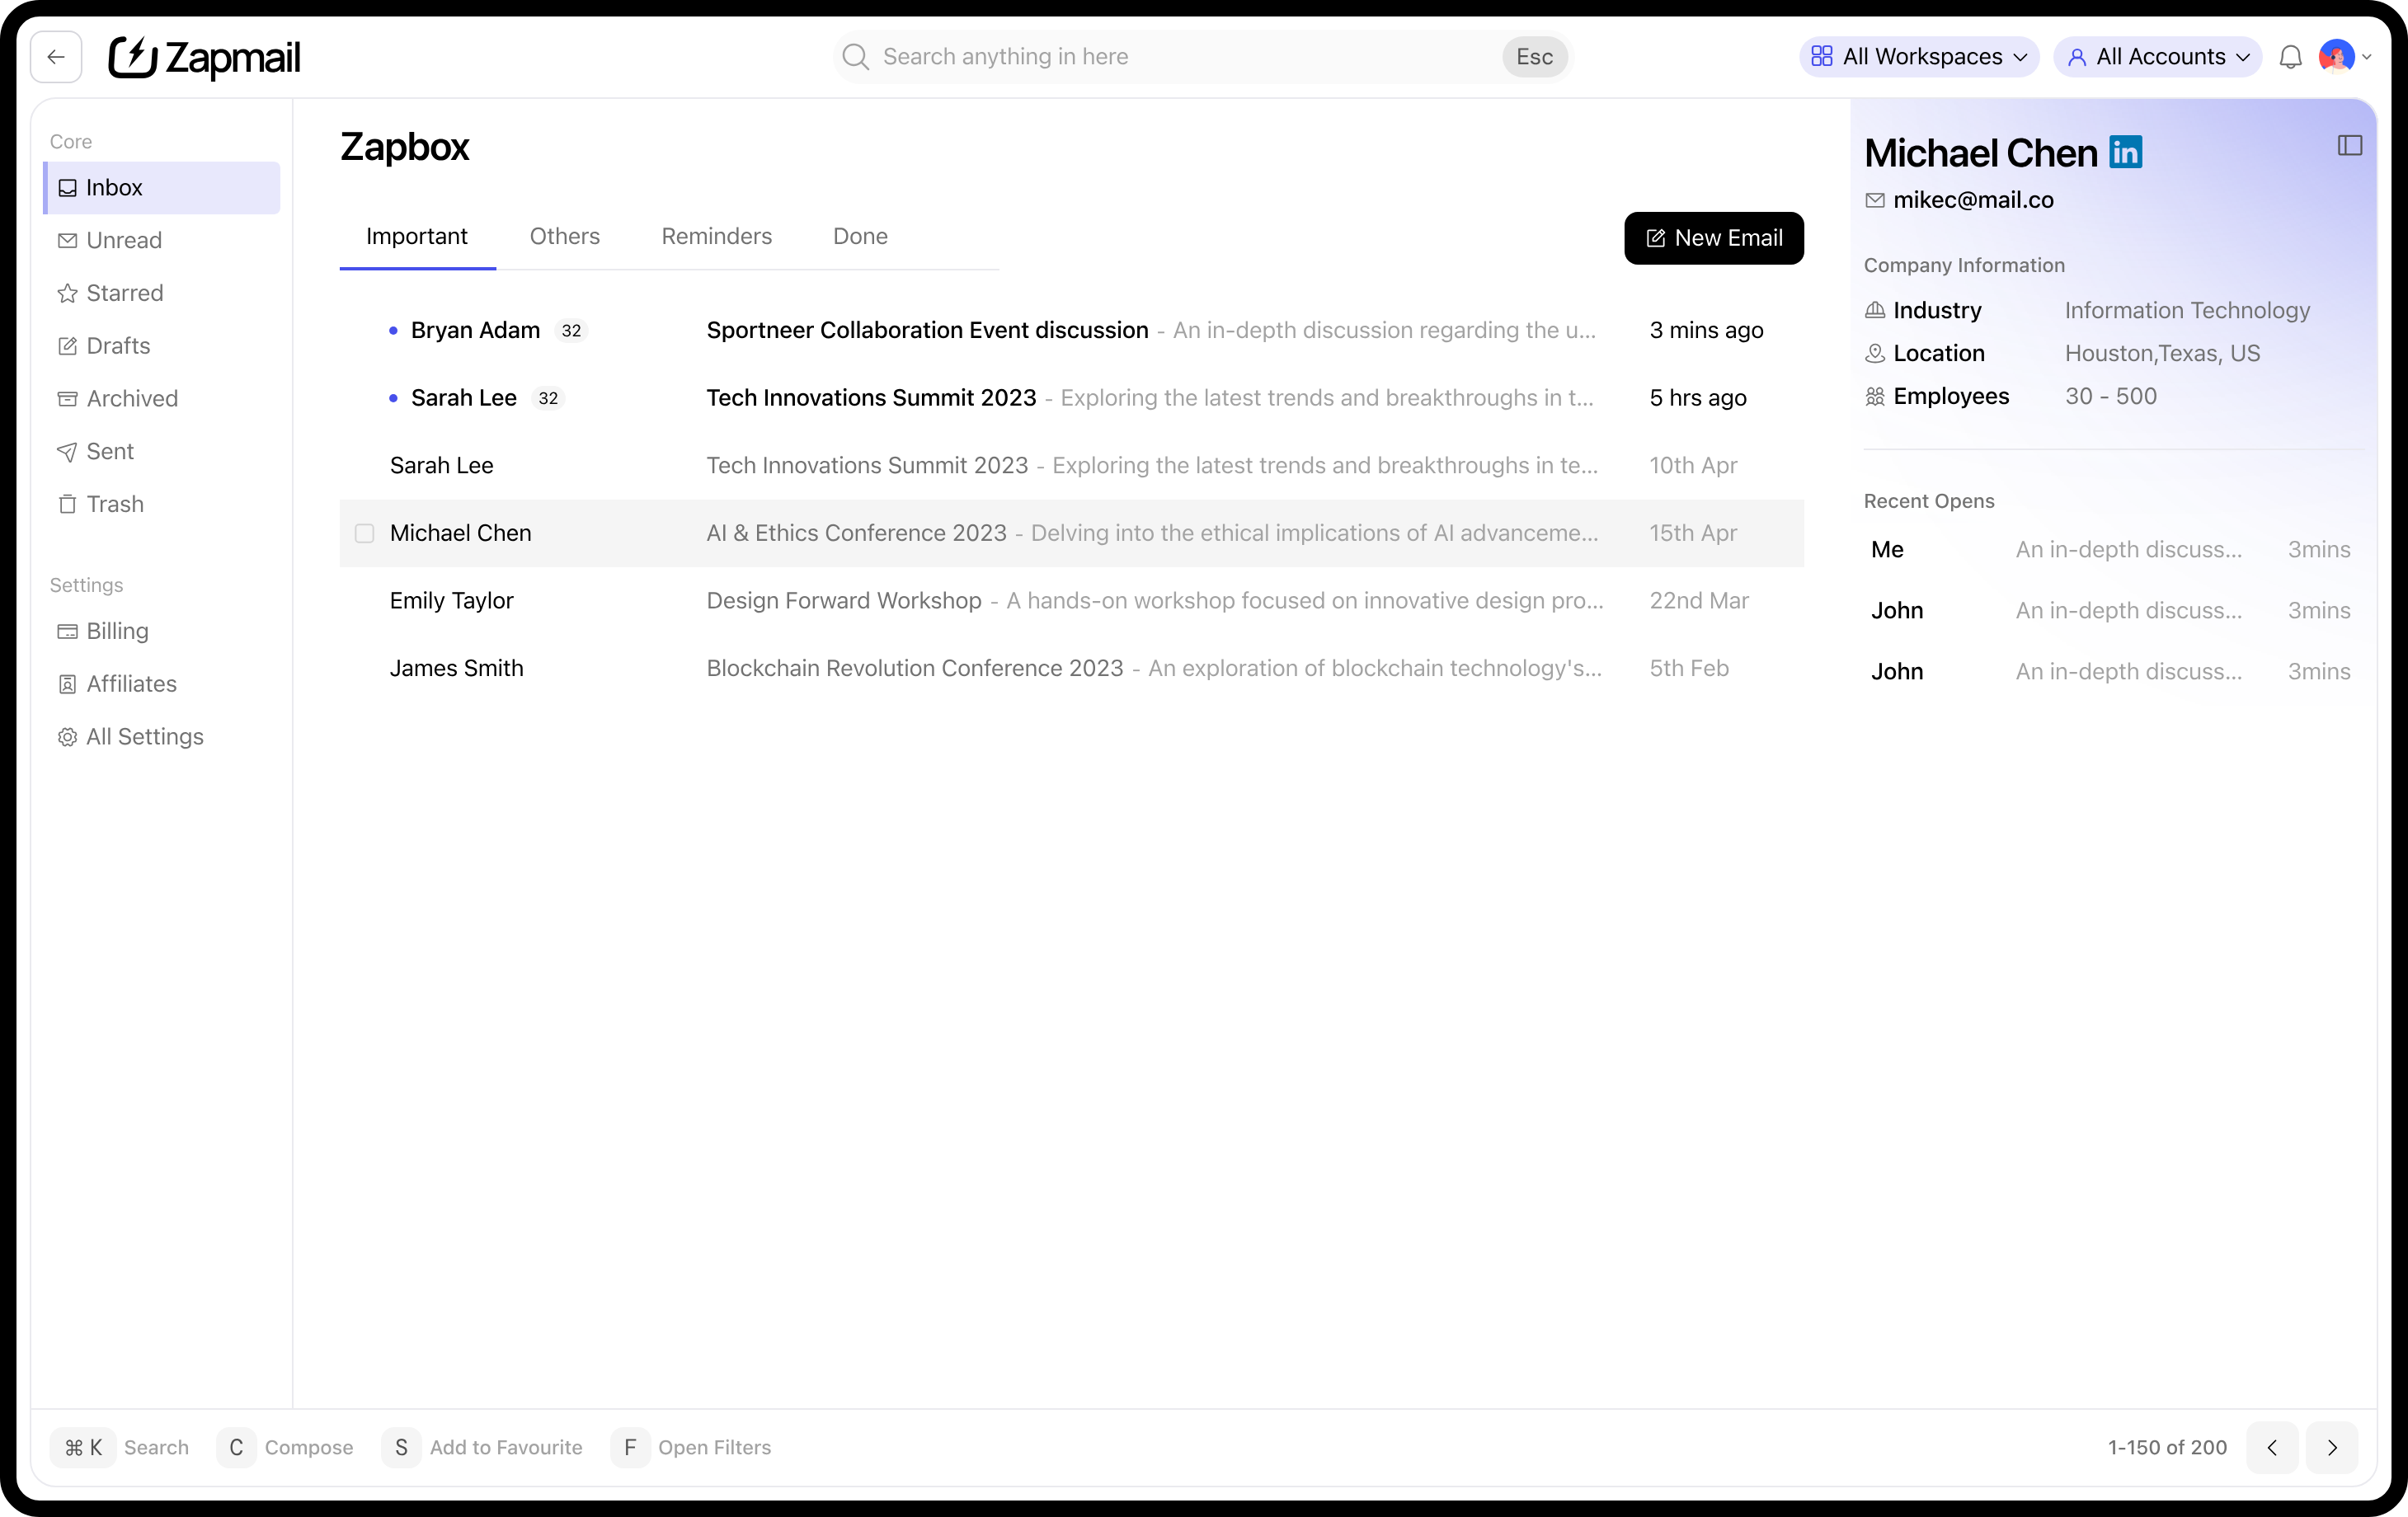Image resolution: width=2408 pixels, height=1517 pixels.
Task: Click the Zapmail logo
Action: click(x=204, y=57)
